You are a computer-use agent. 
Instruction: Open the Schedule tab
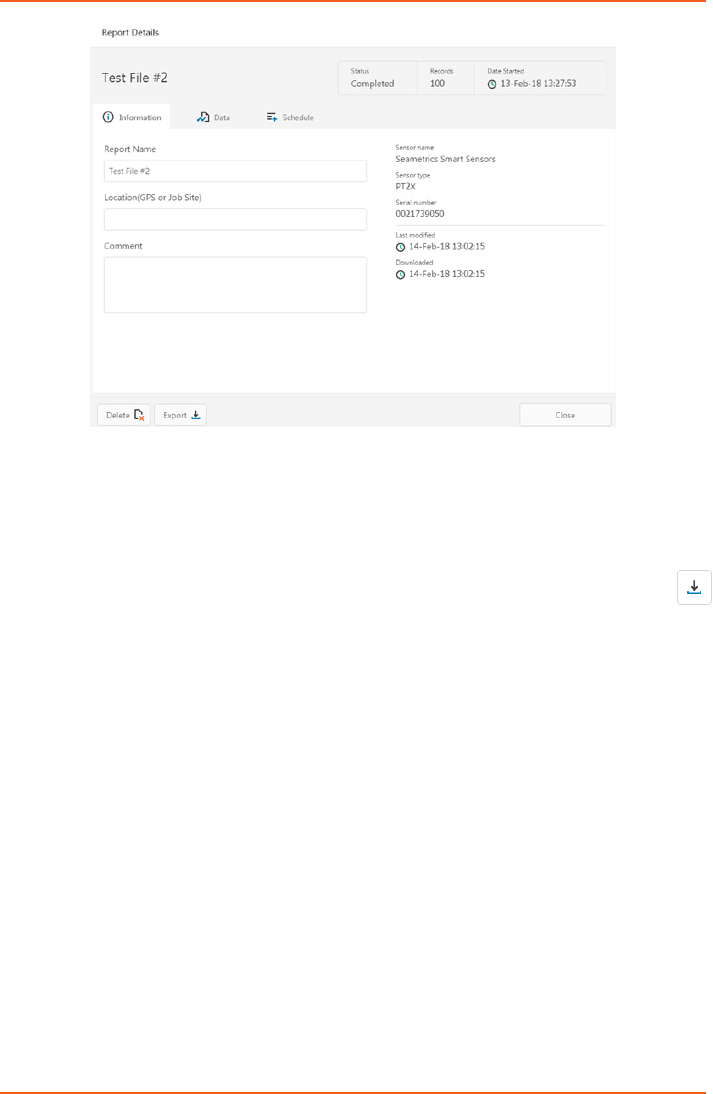(290, 117)
